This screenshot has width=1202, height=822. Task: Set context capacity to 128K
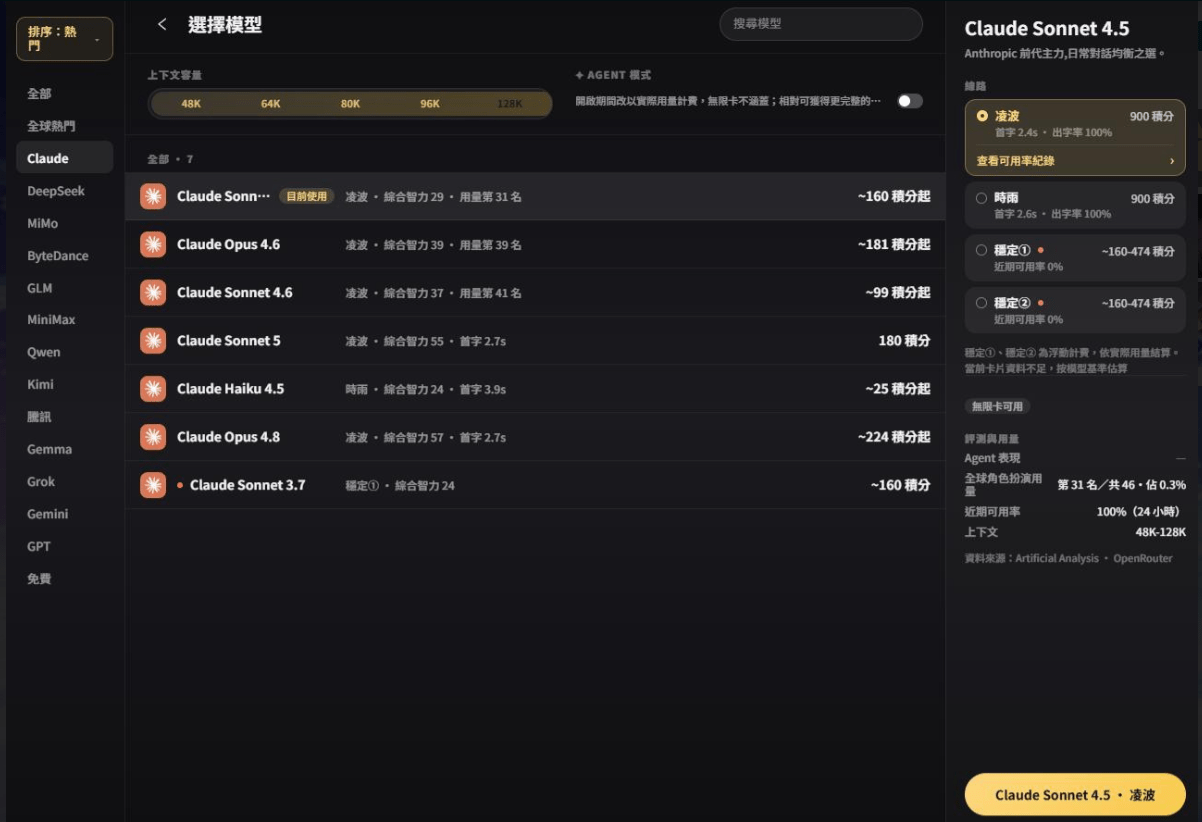pos(510,104)
